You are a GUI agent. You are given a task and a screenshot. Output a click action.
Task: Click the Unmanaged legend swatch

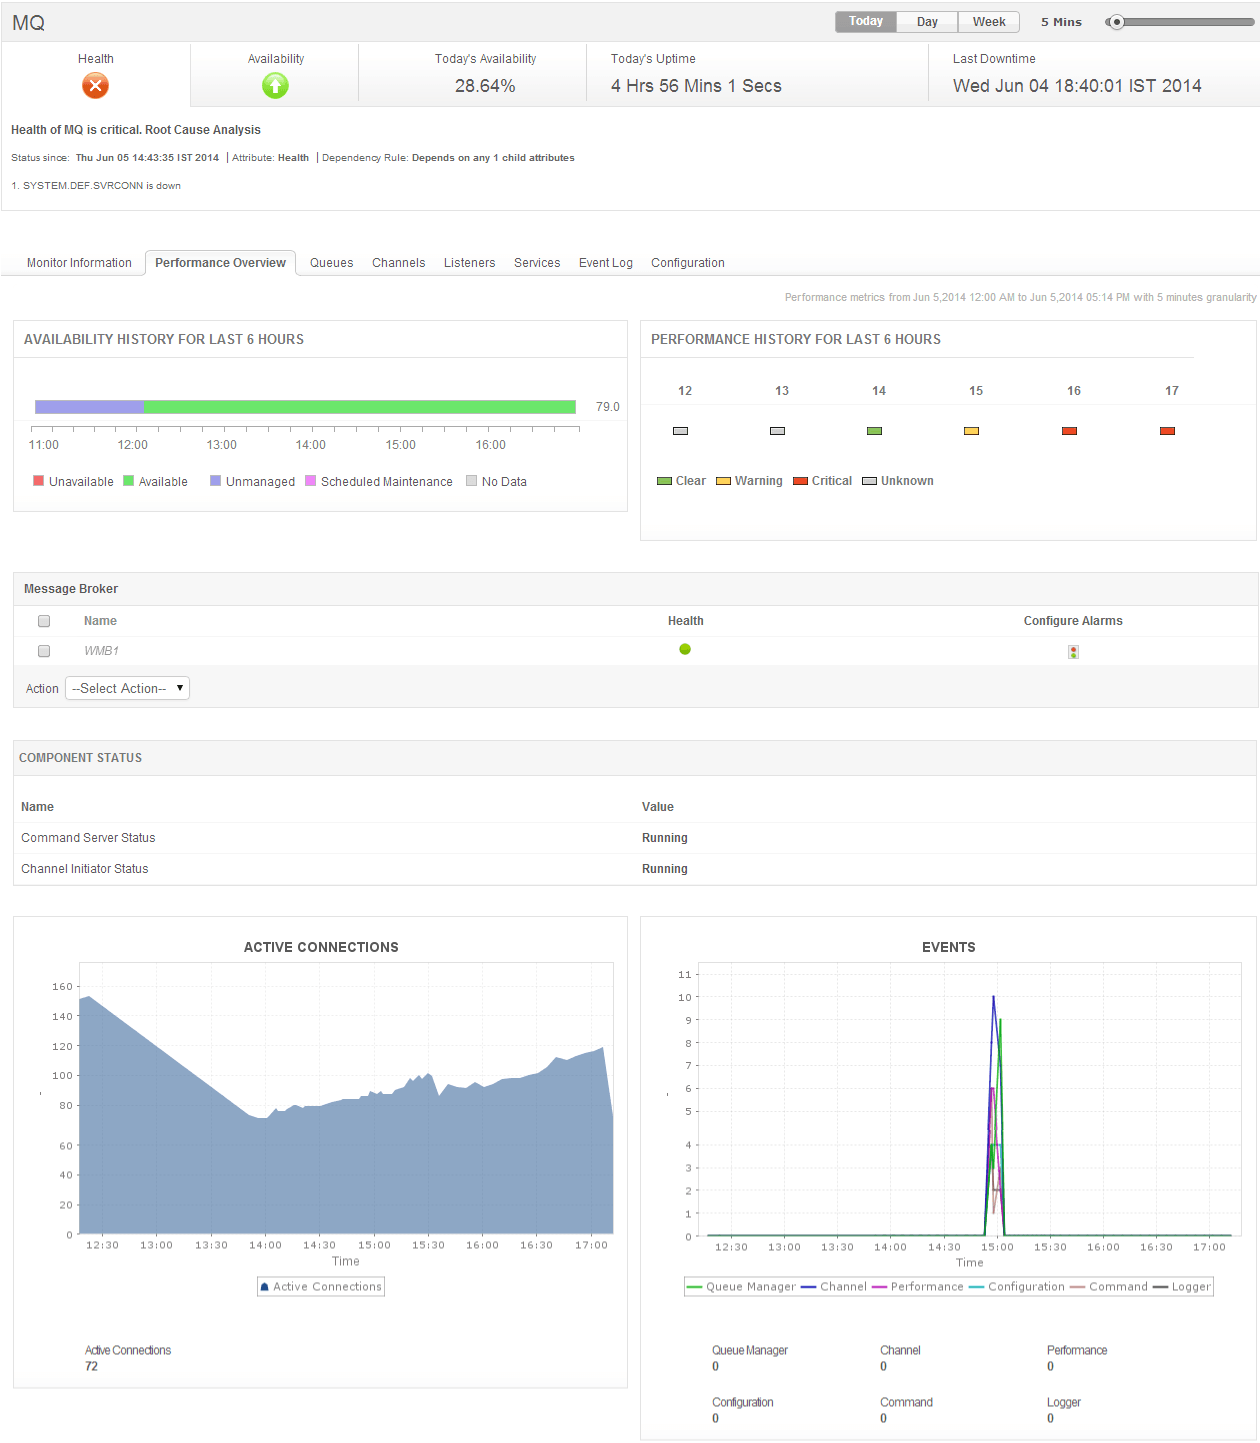[x=215, y=481]
